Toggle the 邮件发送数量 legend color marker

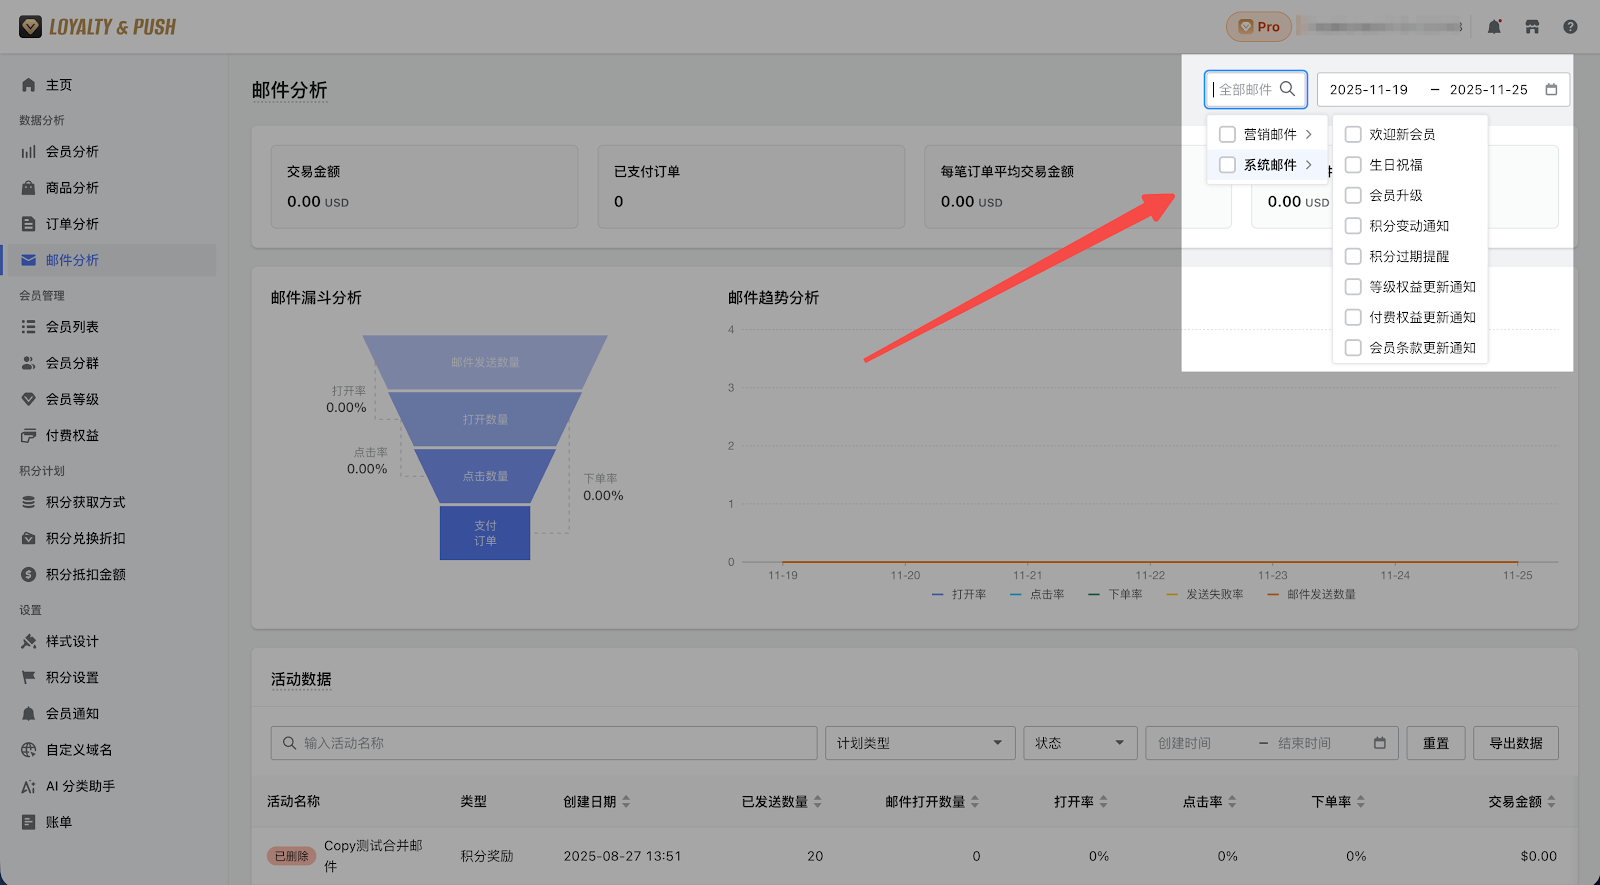pyautogui.click(x=1273, y=595)
